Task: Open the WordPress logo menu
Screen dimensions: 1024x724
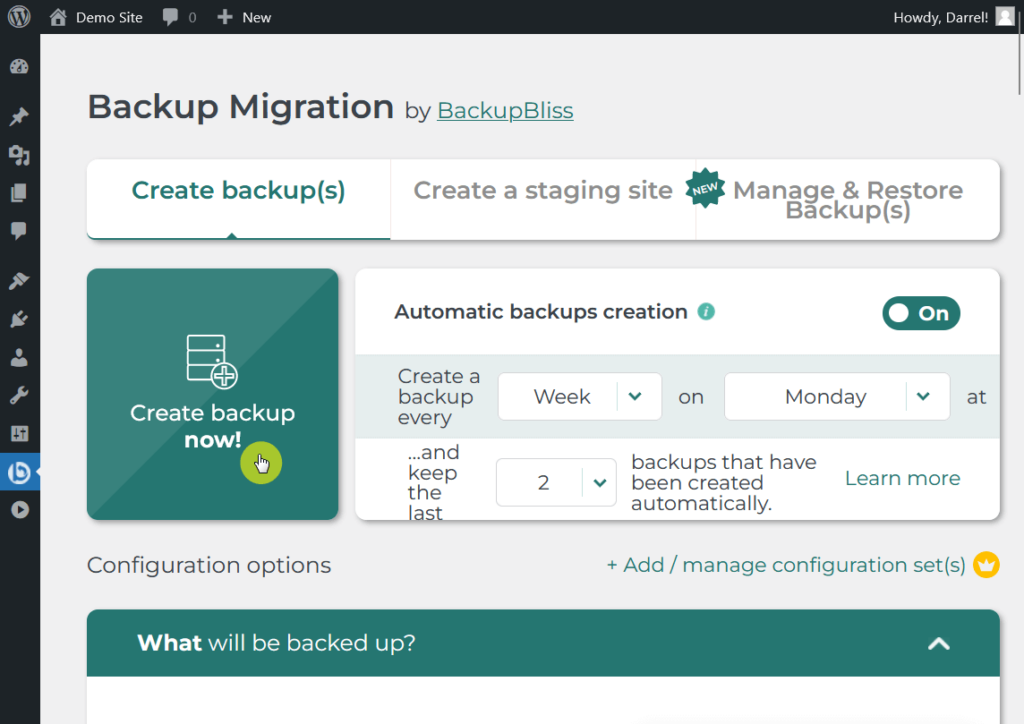Action: pyautogui.click(x=19, y=17)
